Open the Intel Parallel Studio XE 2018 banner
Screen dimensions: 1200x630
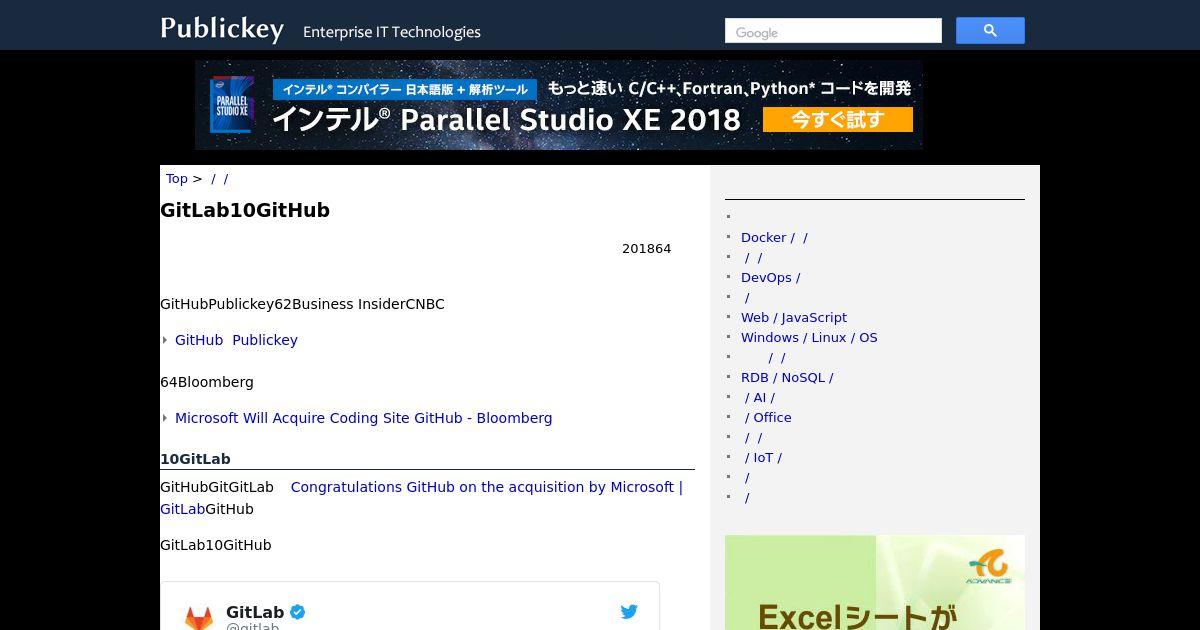click(559, 105)
